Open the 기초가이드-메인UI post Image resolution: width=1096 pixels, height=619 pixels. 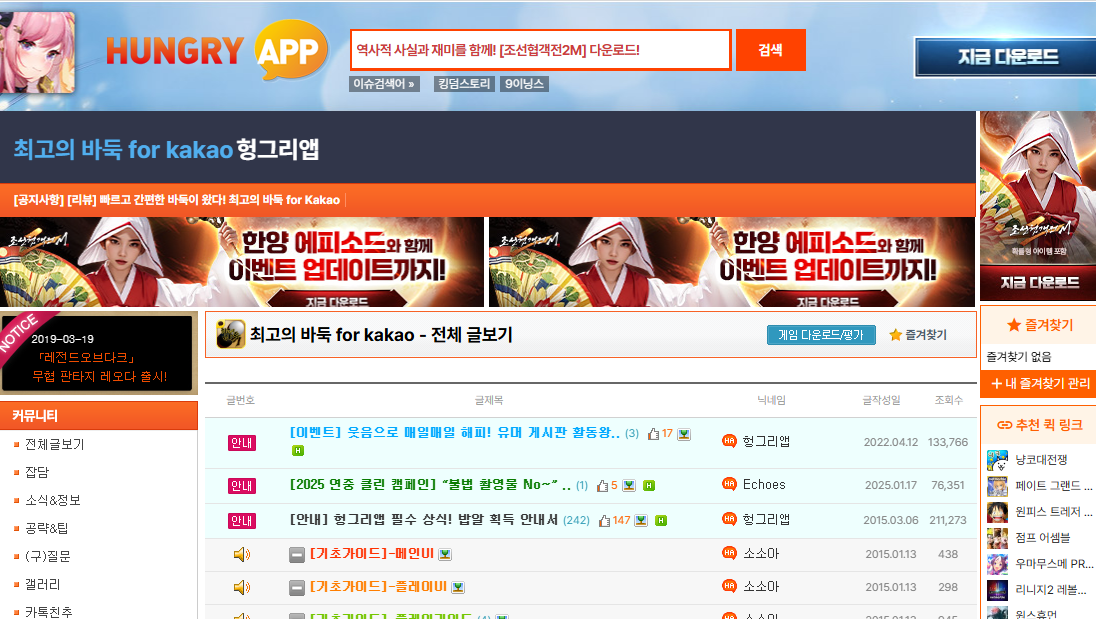click(372, 553)
